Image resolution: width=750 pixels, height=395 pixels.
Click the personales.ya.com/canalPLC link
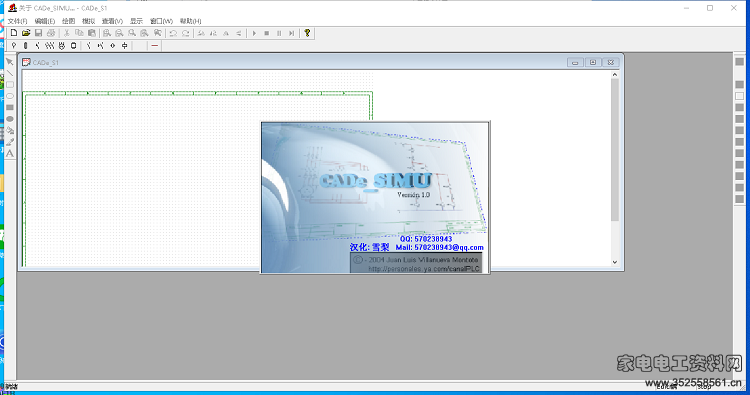(423, 269)
